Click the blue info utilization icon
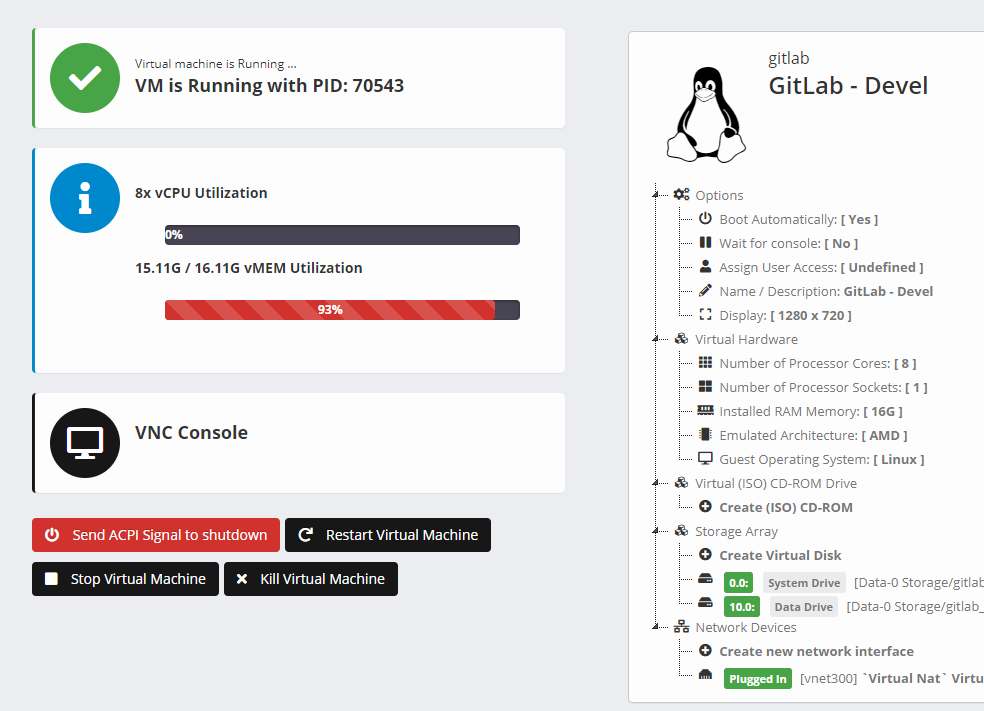This screenshot has width=984, height=711. (85, 198)
